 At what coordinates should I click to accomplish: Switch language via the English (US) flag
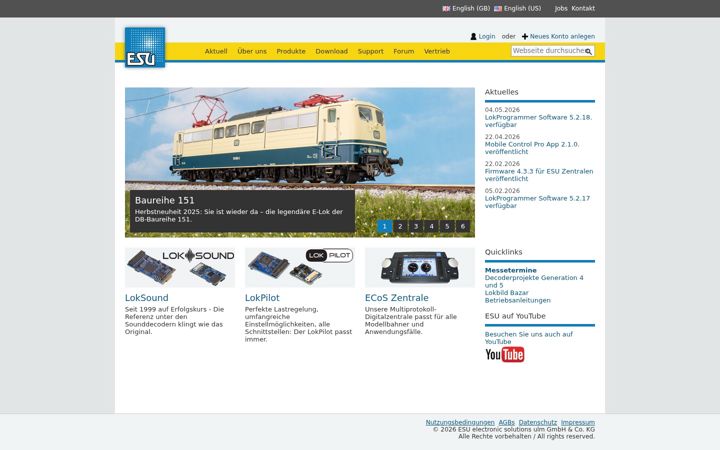(x=498, y=9)
